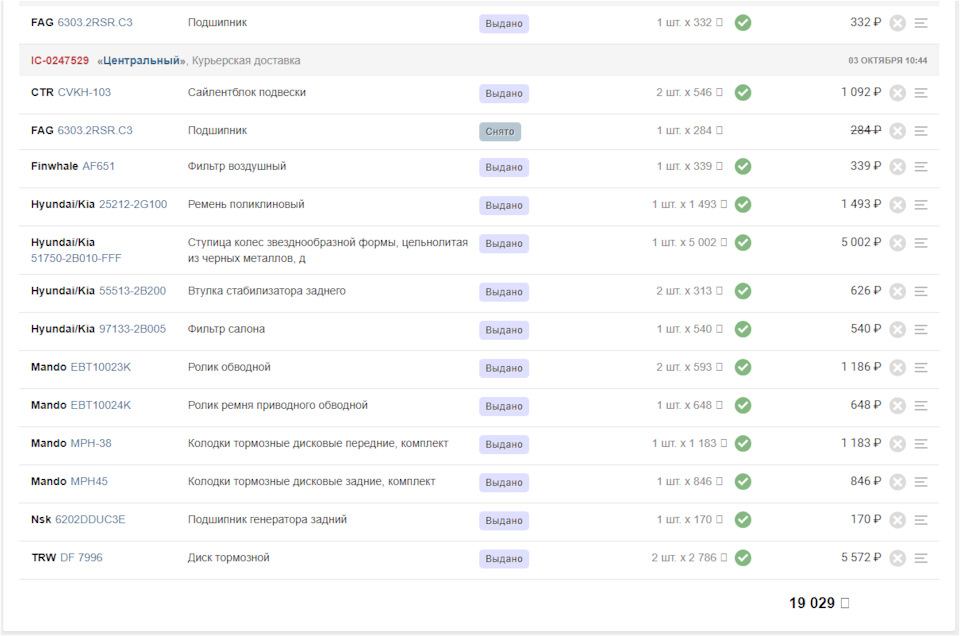
Task: Click green checkmark for Mando MPH-38
Action: (x=743, y=443)
